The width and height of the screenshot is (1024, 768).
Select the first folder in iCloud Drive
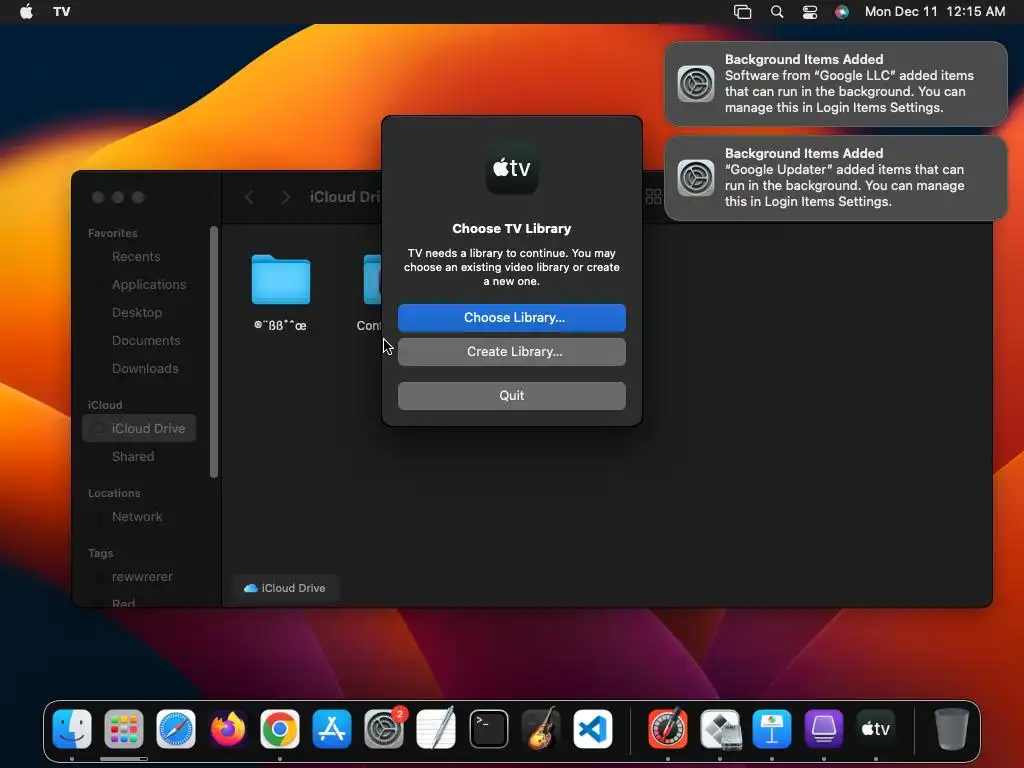[280, 280]
